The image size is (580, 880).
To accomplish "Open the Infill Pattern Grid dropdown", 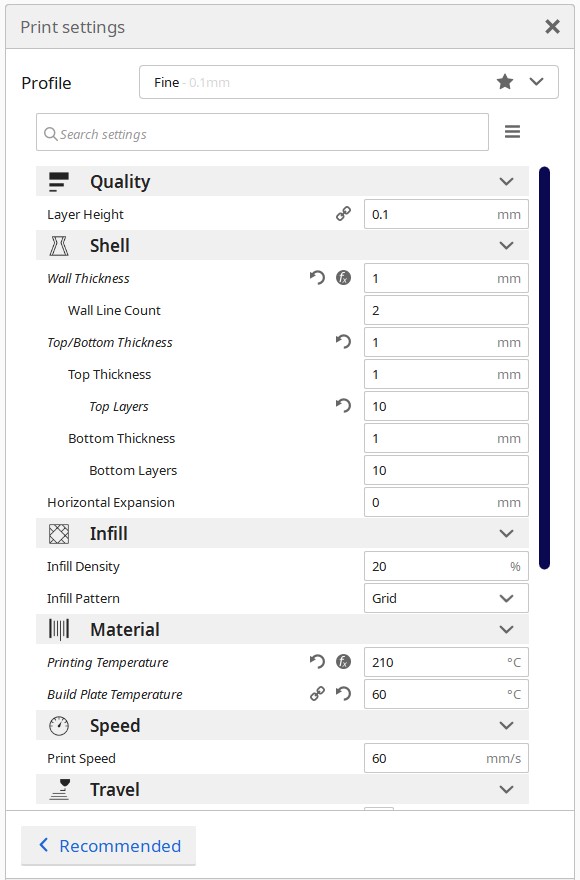I will tap(446, 598).
